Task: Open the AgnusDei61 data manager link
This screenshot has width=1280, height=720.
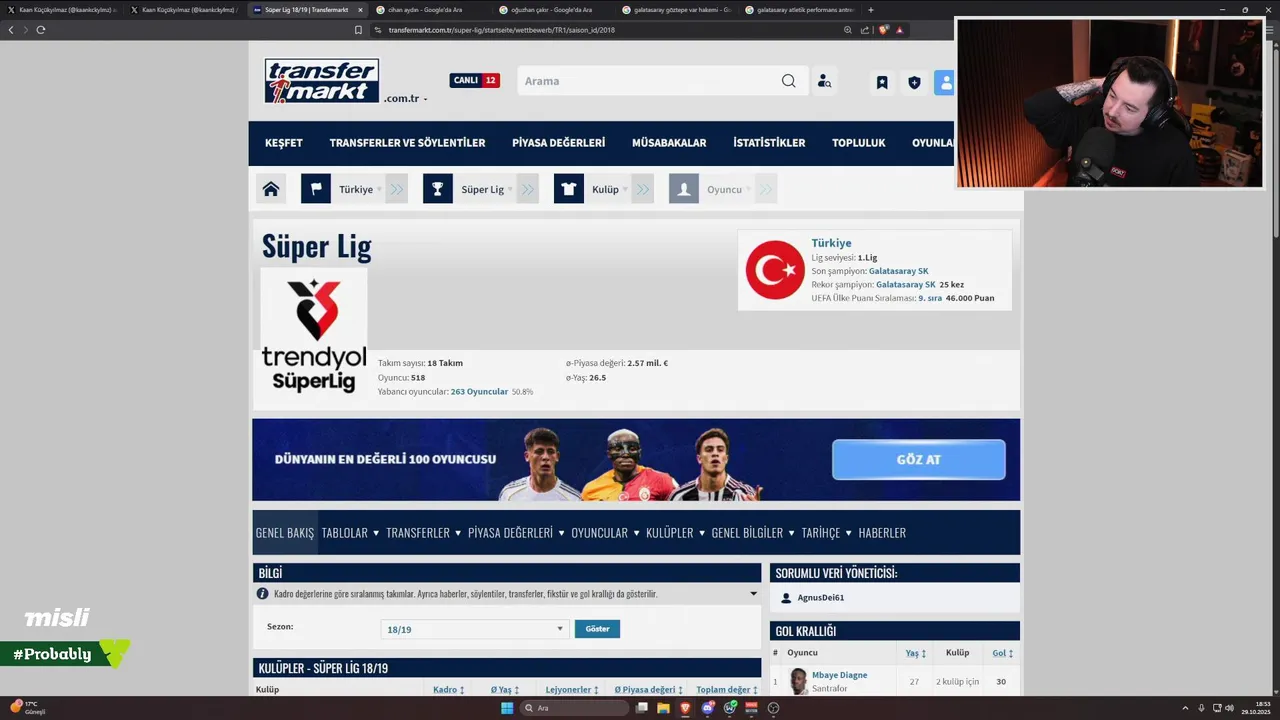Action: coord(820,598)
